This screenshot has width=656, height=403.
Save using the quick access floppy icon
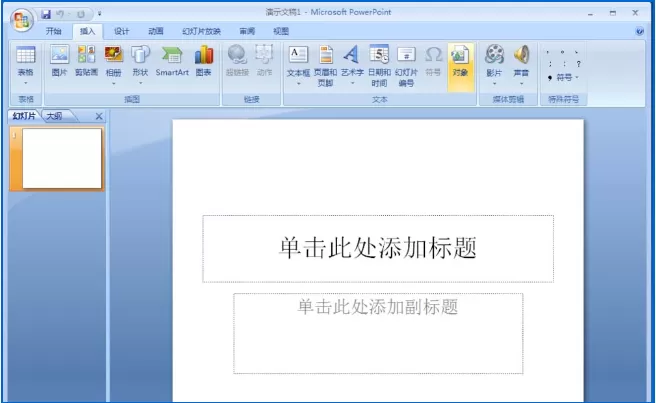(x=46, y=14)
